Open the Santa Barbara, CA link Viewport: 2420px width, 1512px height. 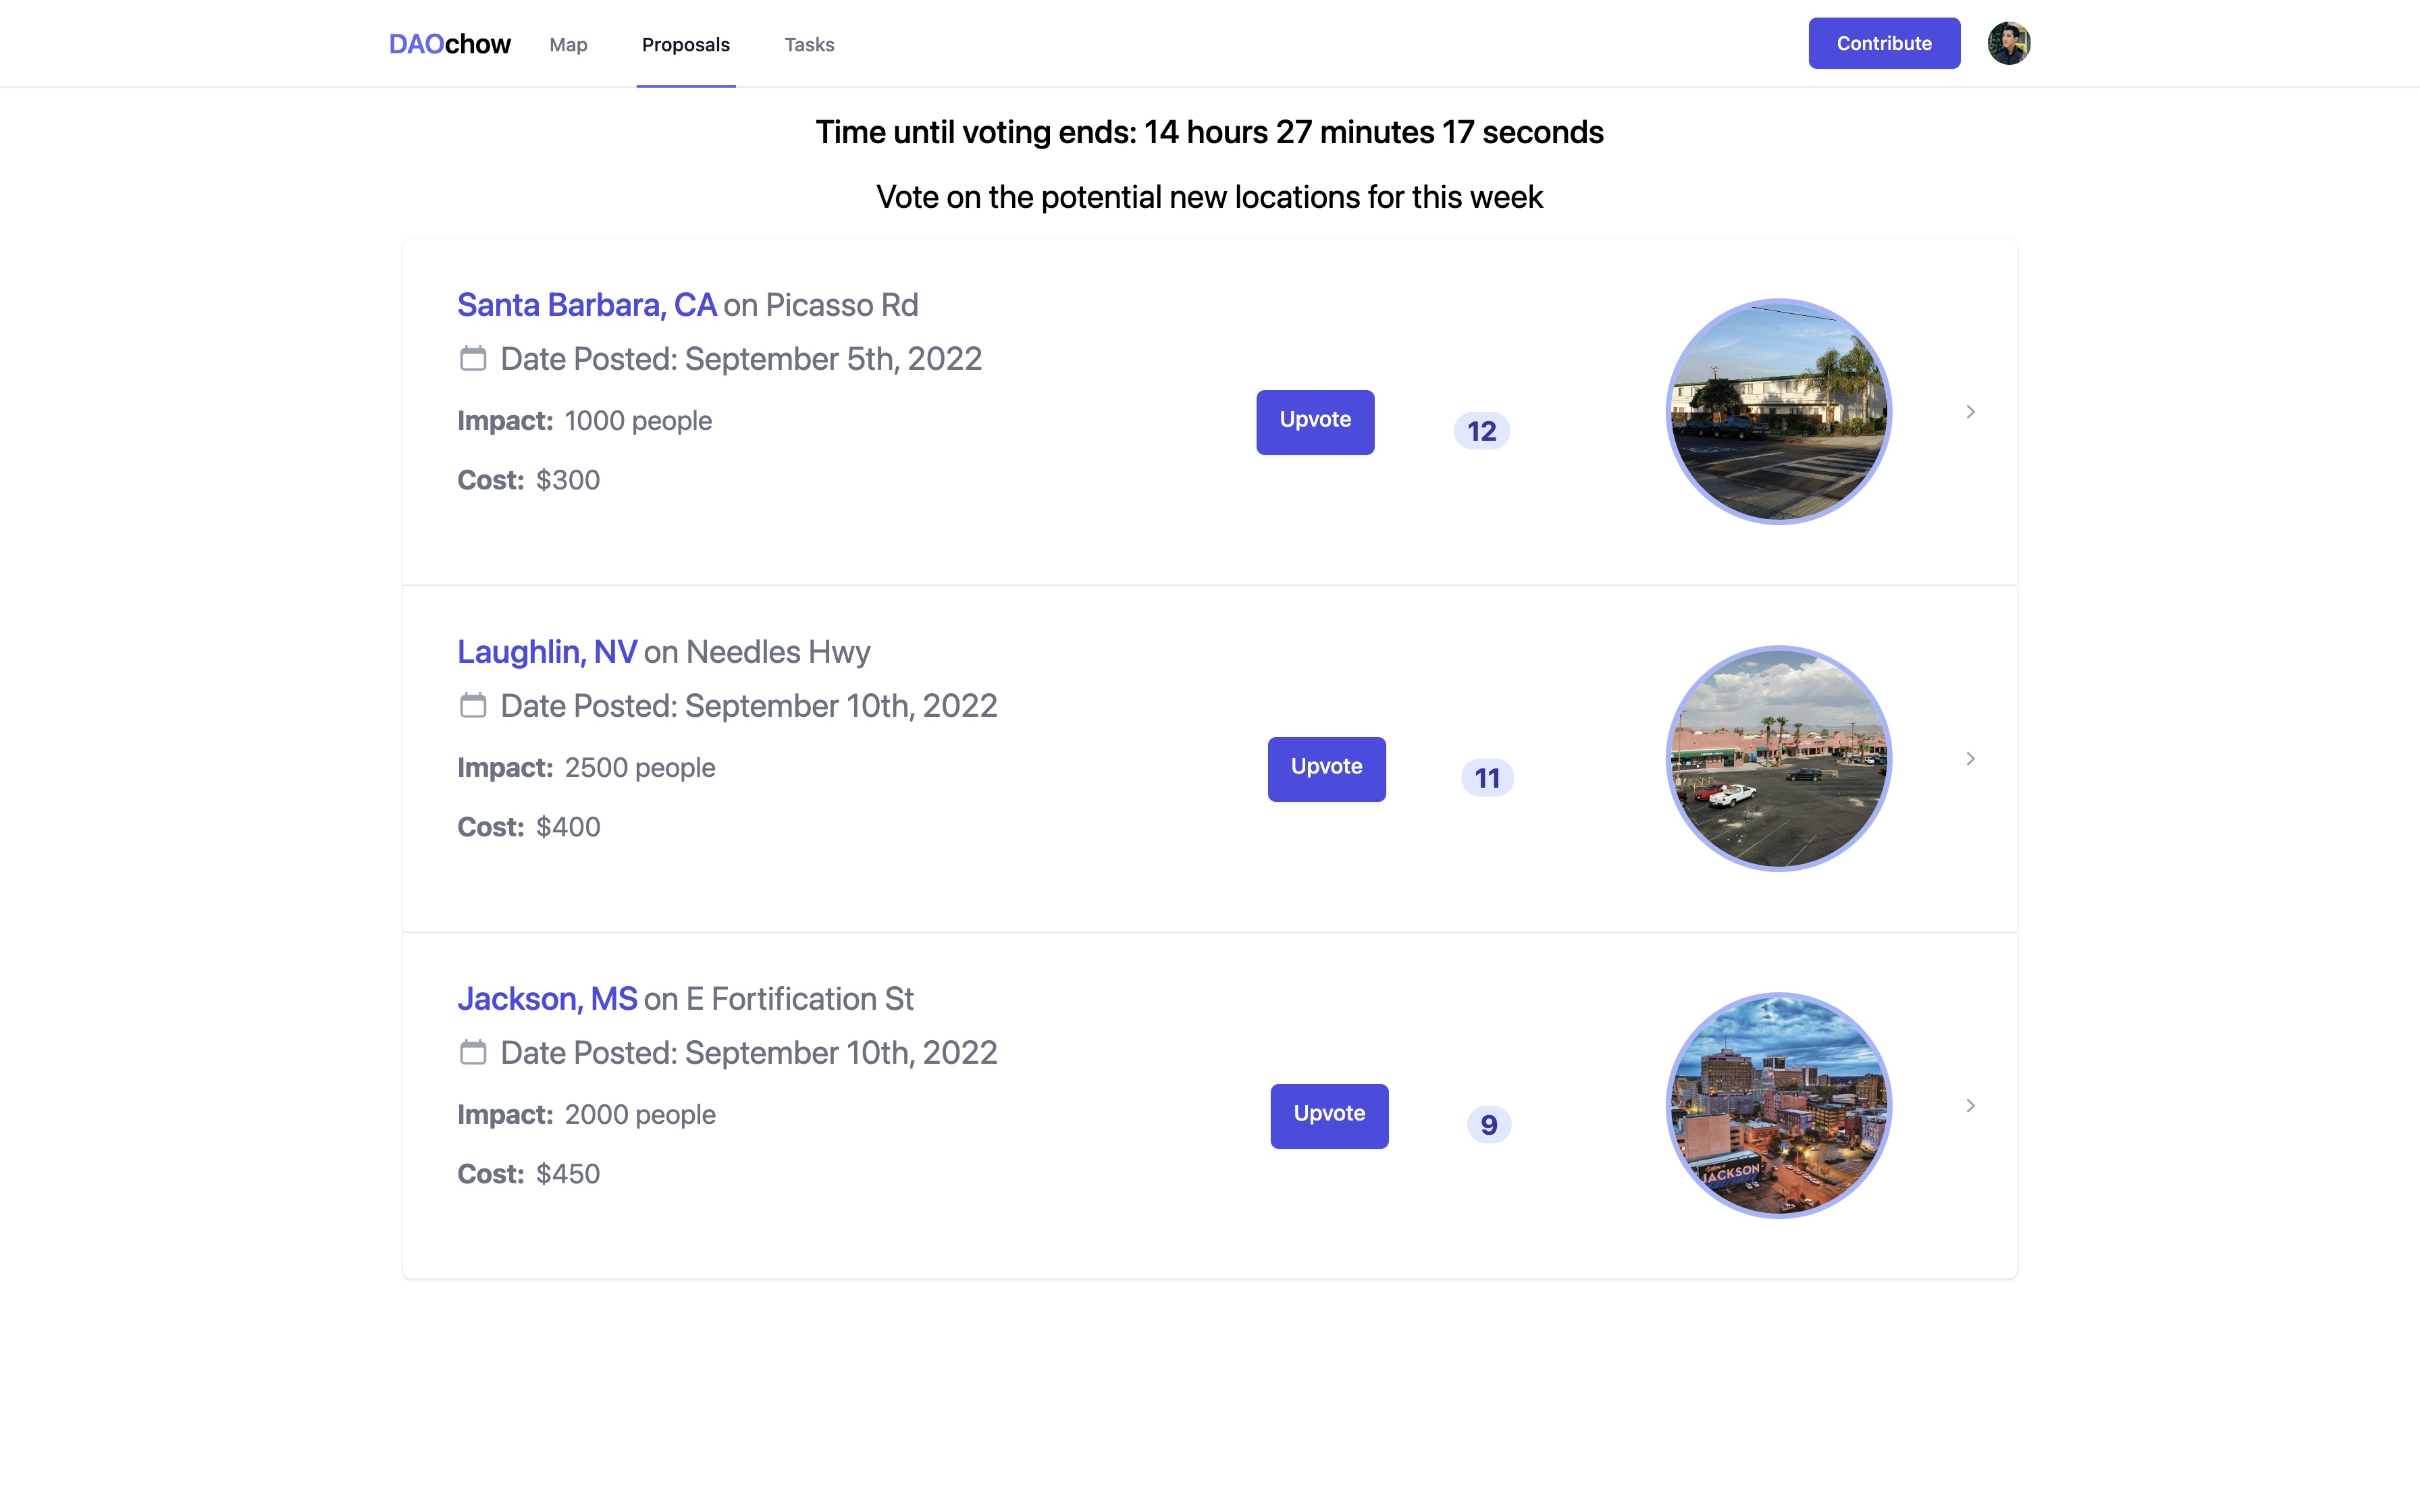(x=586, y=305)
